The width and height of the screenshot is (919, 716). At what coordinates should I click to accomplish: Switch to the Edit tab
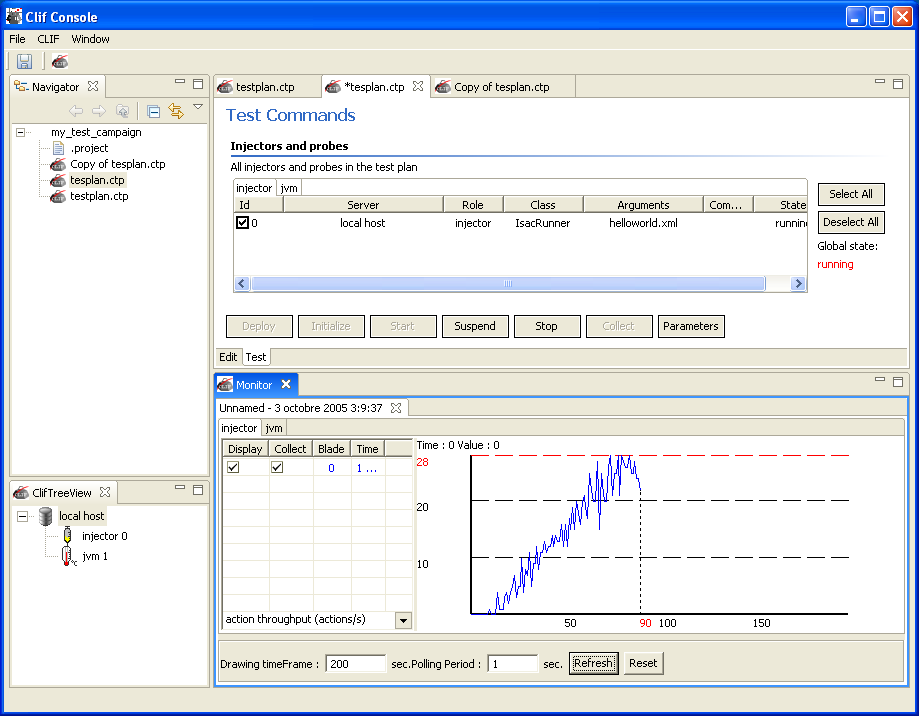pos(228,357)
